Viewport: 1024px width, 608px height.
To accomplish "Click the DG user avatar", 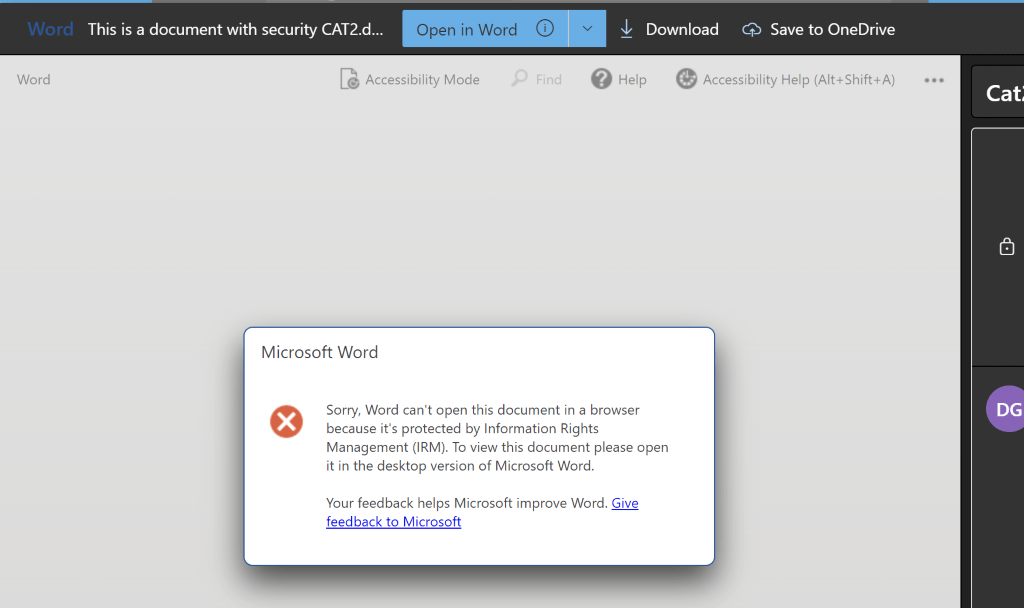I will (x=1006, y=409).
